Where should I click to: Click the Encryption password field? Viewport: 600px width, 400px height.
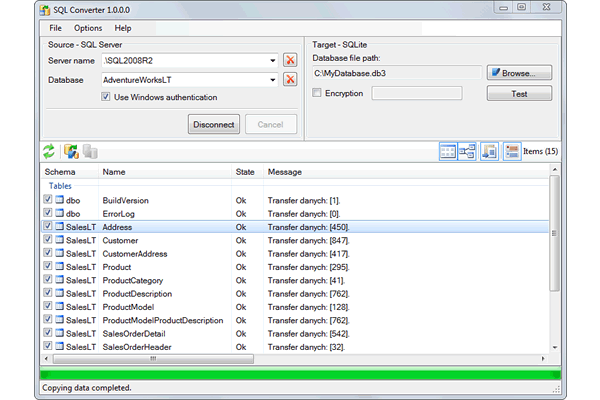[x=417, y=93]
